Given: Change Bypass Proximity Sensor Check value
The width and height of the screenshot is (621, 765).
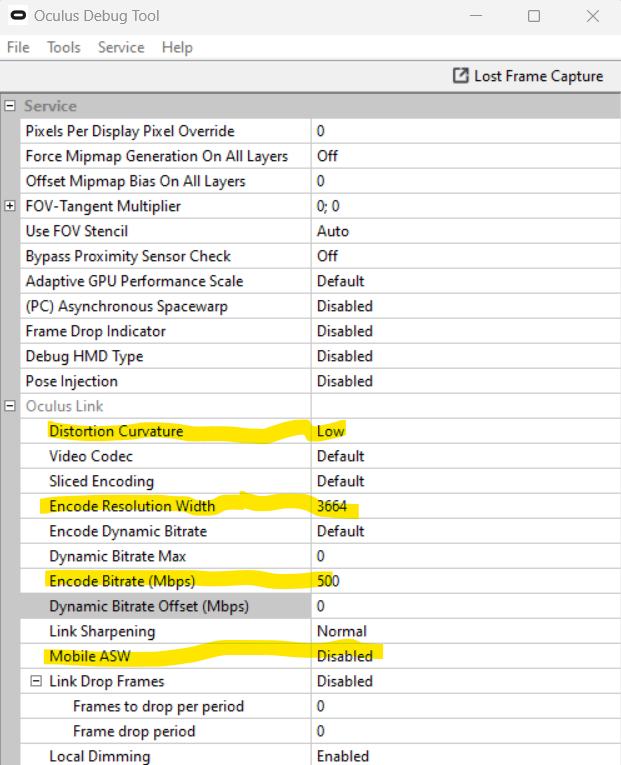Looking at the screenshot, I should point(466,256).
